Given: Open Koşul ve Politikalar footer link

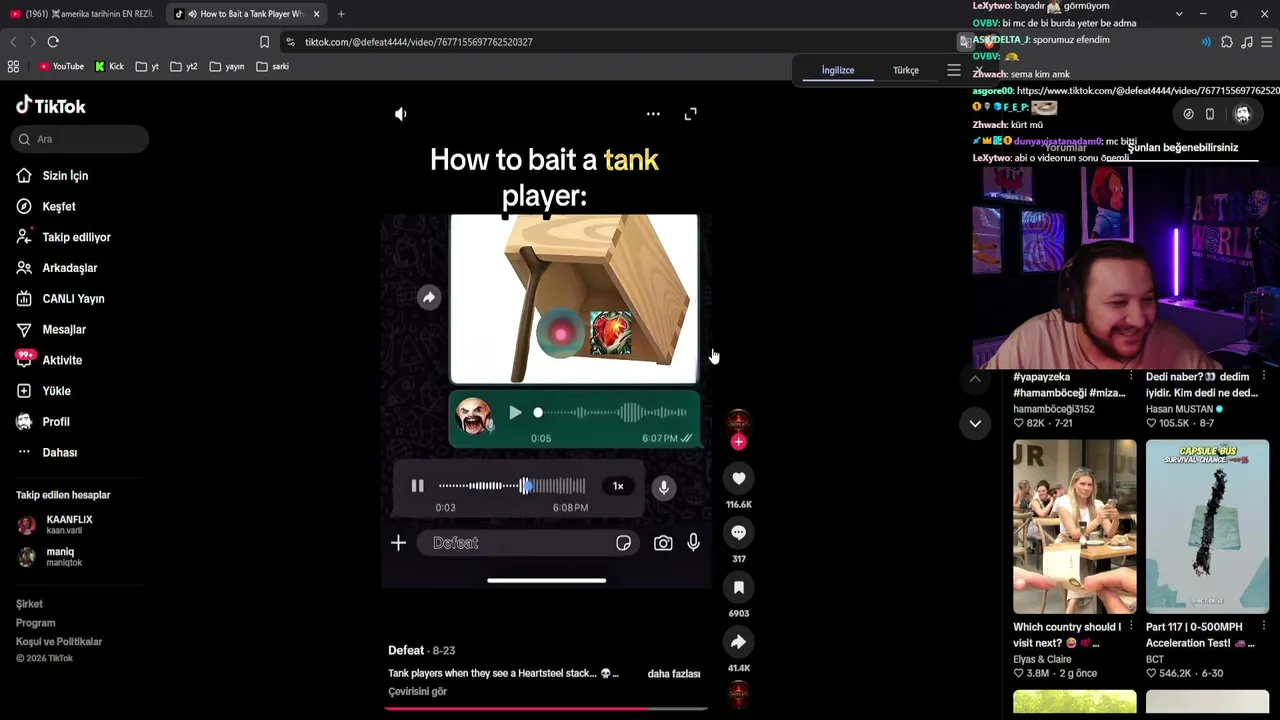Looking at the screenshot, I should pyautogui.click(x=59, y=642).
